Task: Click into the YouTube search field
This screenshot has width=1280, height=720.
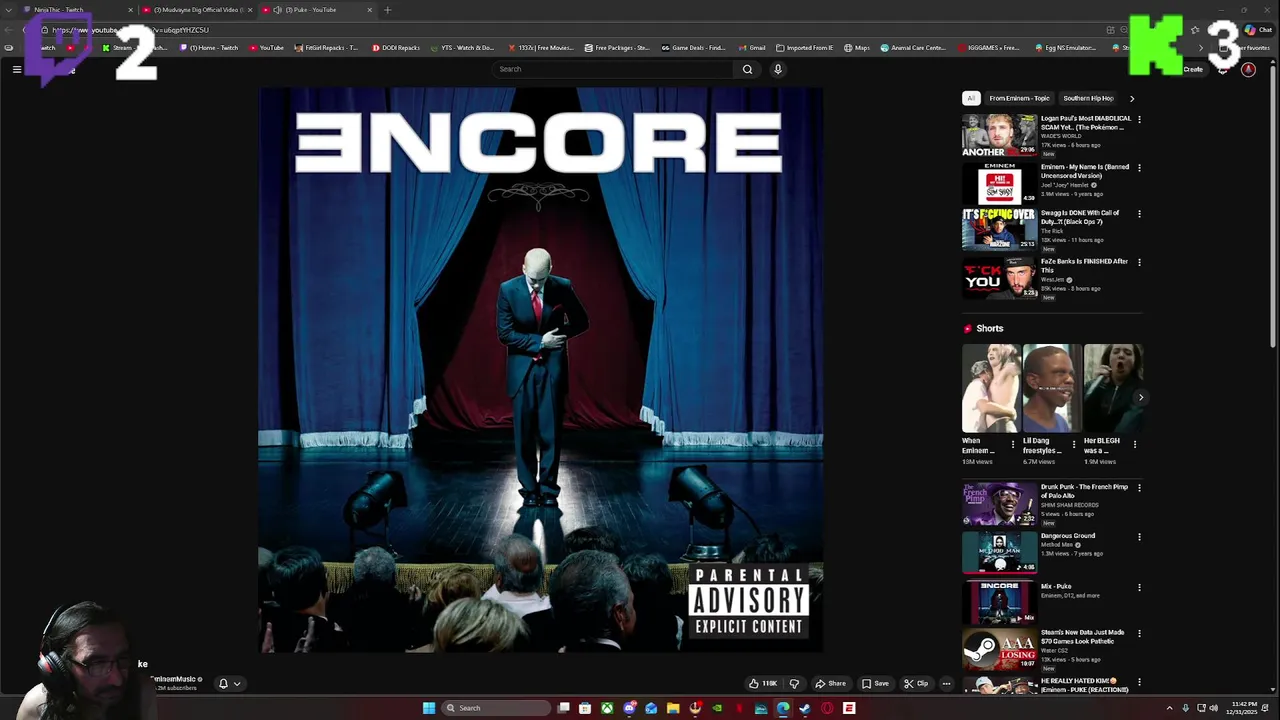Action: click(615, 69)
